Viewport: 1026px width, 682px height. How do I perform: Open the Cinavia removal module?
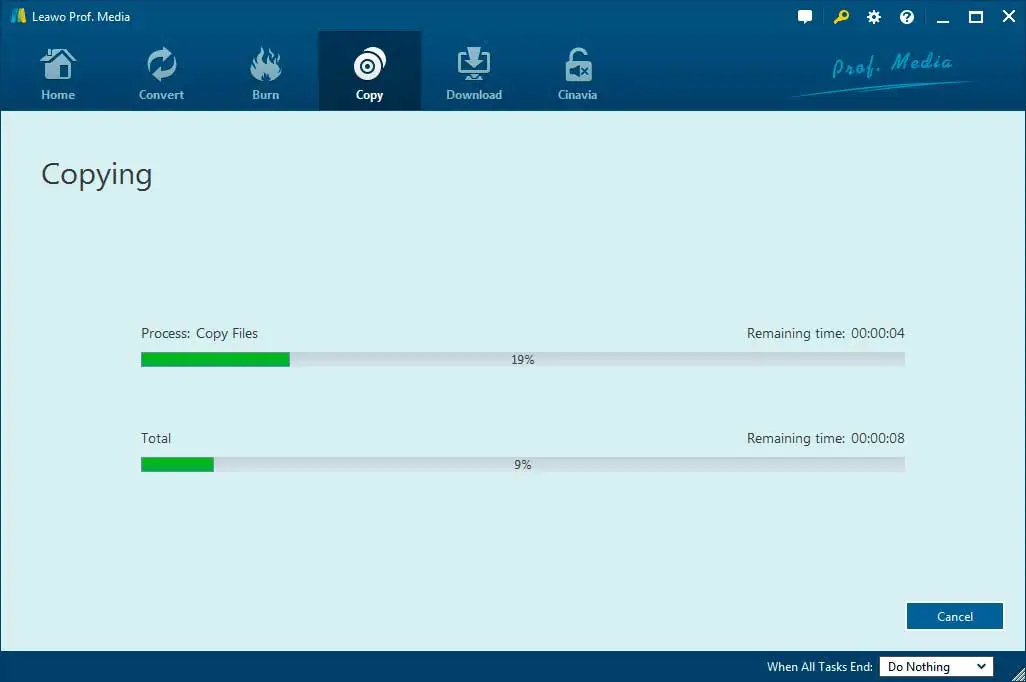[577, 73]
